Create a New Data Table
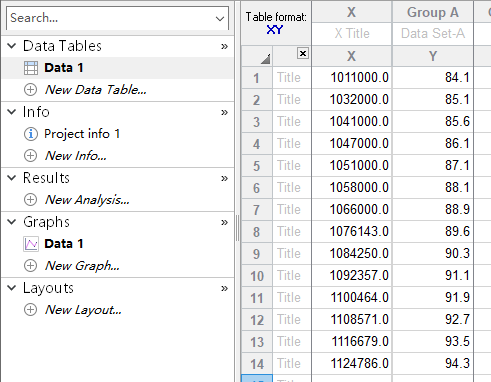Viewport: 491px width, 382px height. point(96,90)
